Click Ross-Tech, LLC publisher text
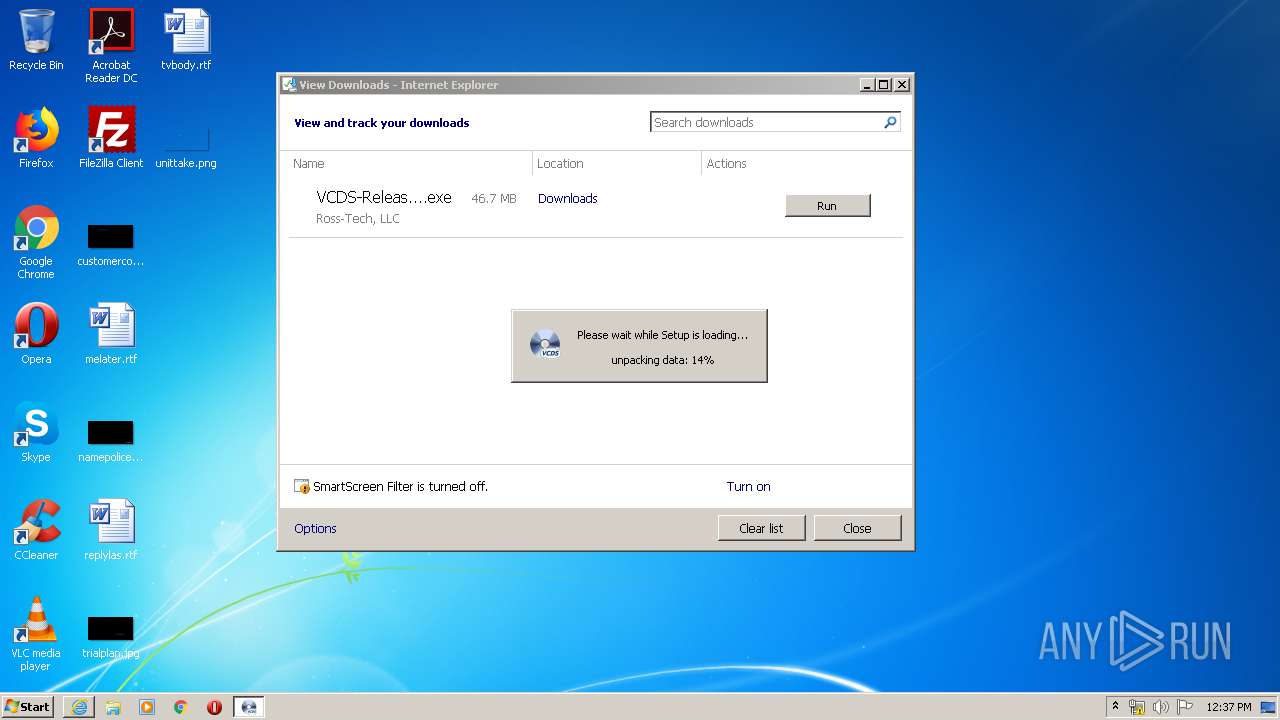 point(358,218)
